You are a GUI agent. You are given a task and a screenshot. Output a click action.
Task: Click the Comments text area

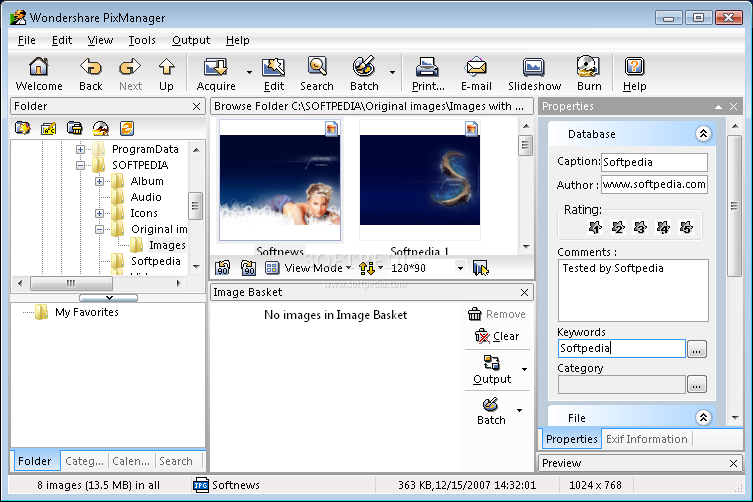pos(633,291)
